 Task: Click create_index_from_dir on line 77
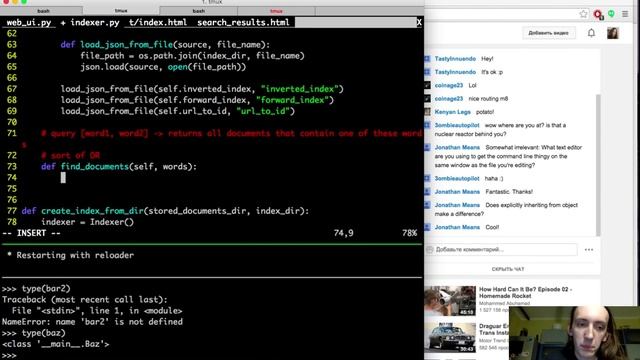(x=92, y=211)
